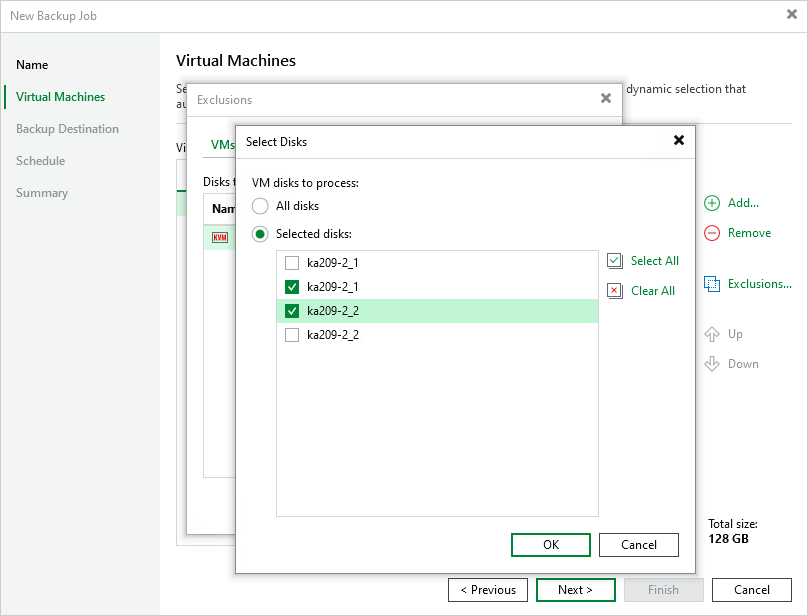The width and height of the screenshot is (808, 616).
Task: Click the Next button
Action: 575,590
